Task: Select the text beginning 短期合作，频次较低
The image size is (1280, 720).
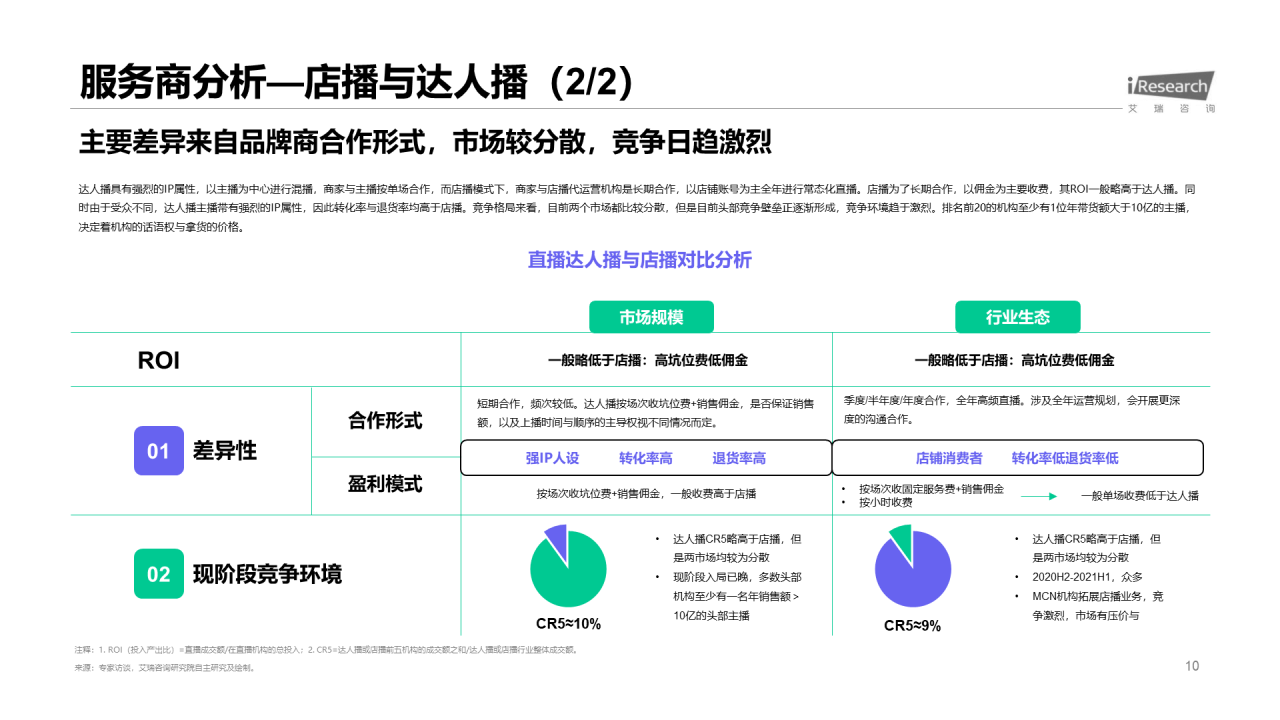Action: 647,412
